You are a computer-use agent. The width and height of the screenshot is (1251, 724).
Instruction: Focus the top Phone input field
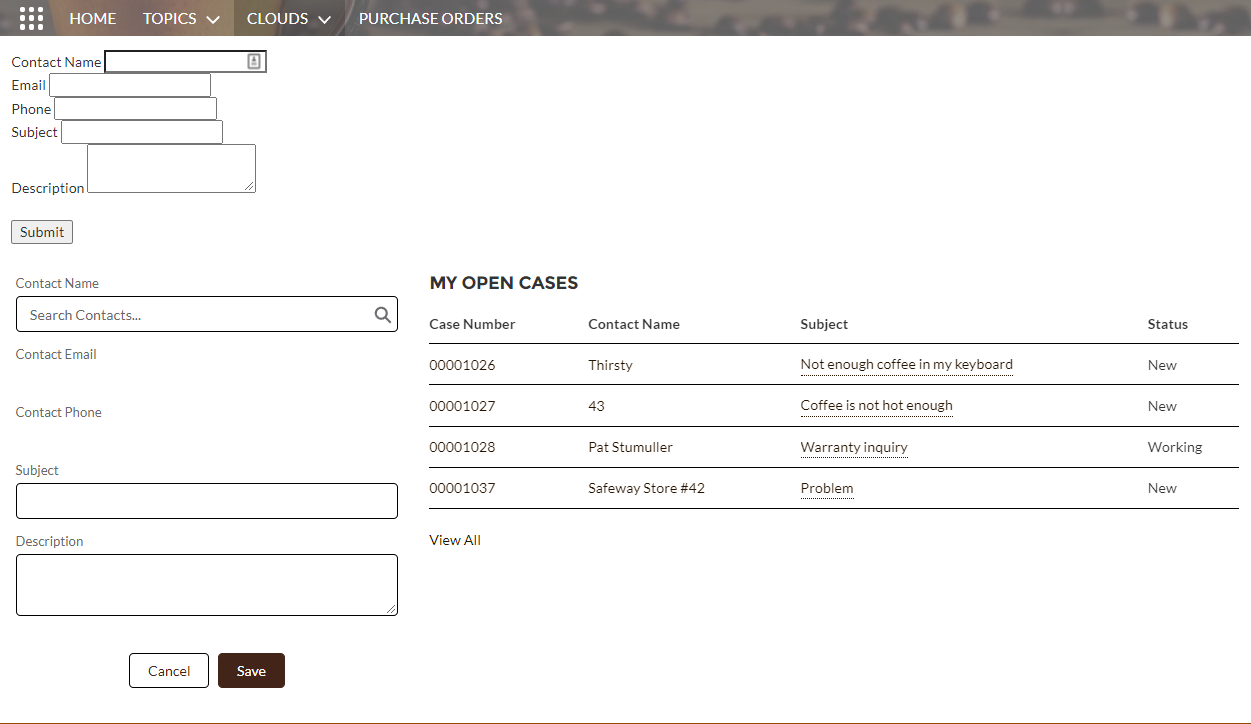click(136, 109)
